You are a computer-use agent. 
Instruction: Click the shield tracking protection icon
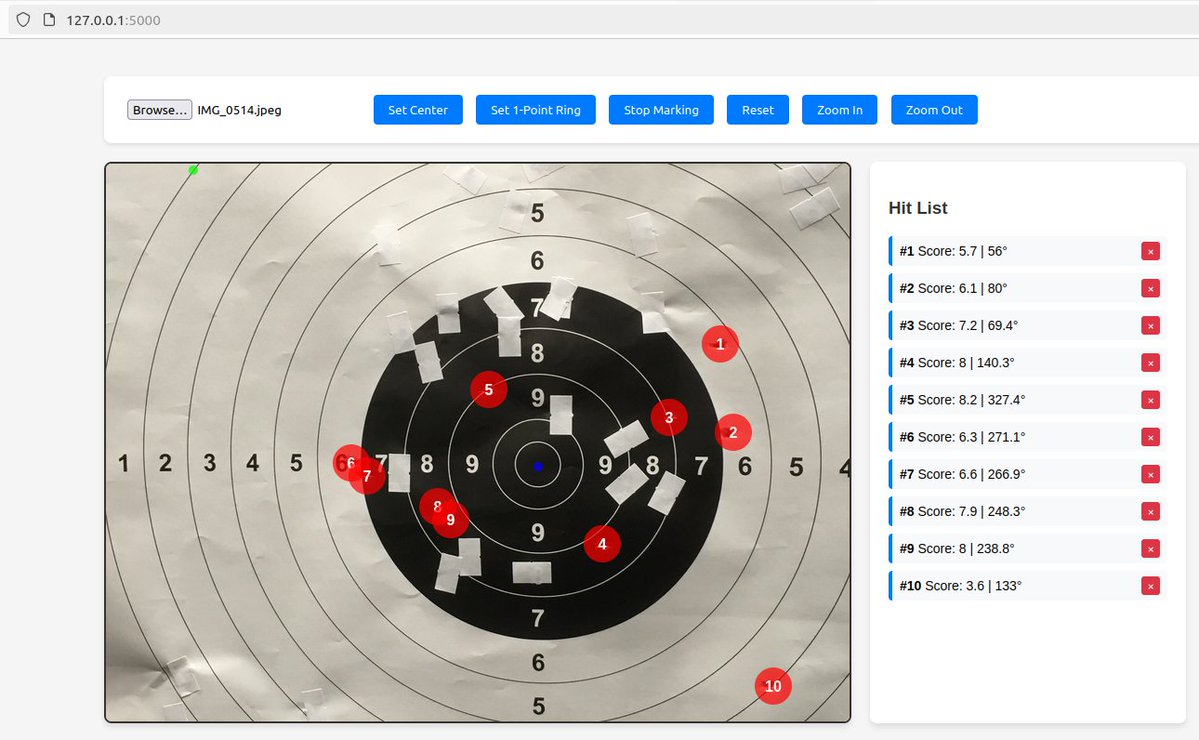click(x=23, y=20)
